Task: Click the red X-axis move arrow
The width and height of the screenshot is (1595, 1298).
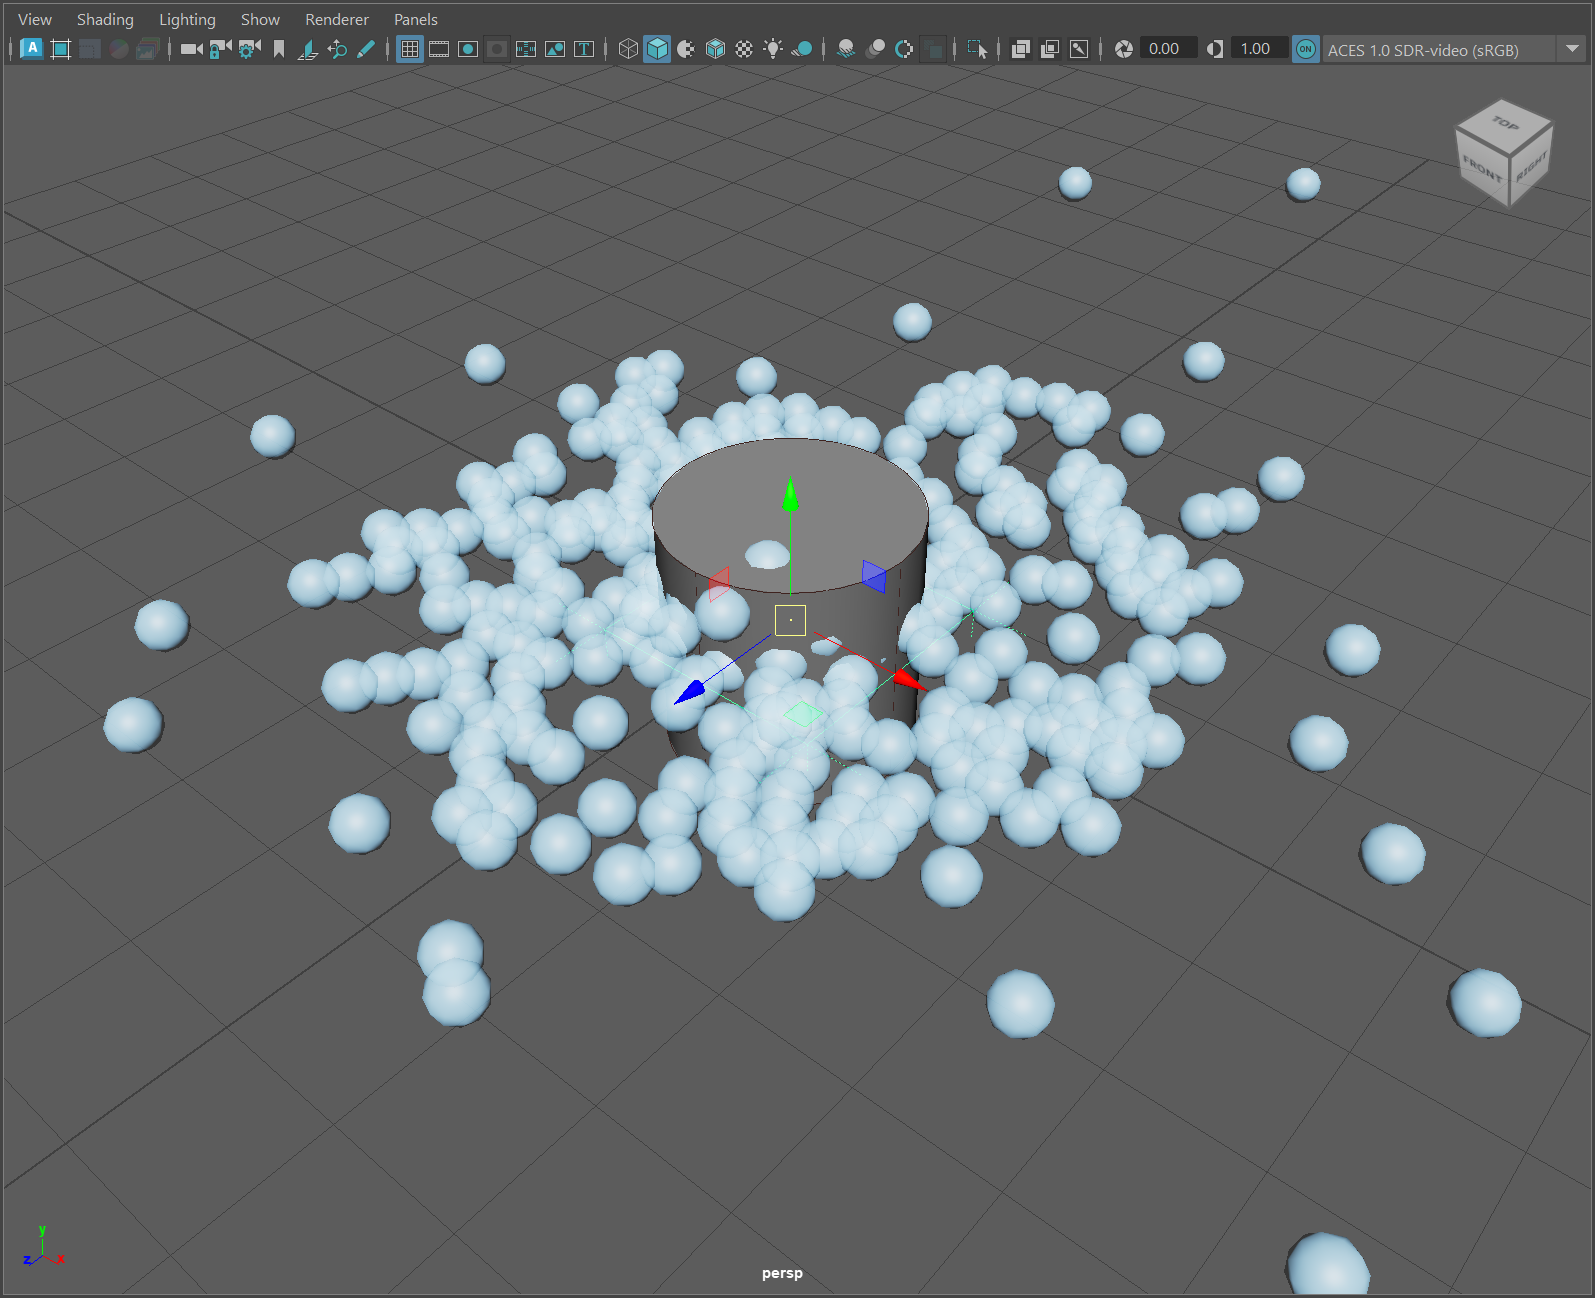Action: tap(909, 680)
